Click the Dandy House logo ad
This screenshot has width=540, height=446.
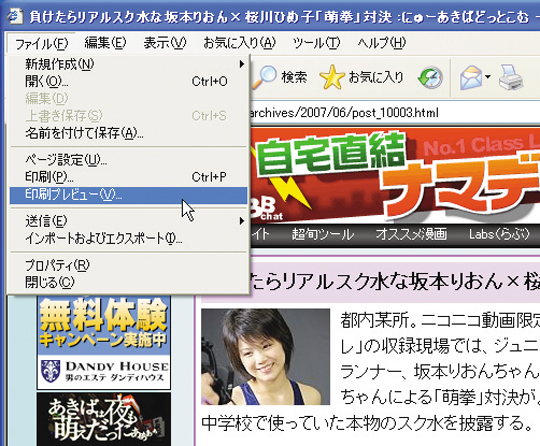pyautogui.click(x=104, y=372)
